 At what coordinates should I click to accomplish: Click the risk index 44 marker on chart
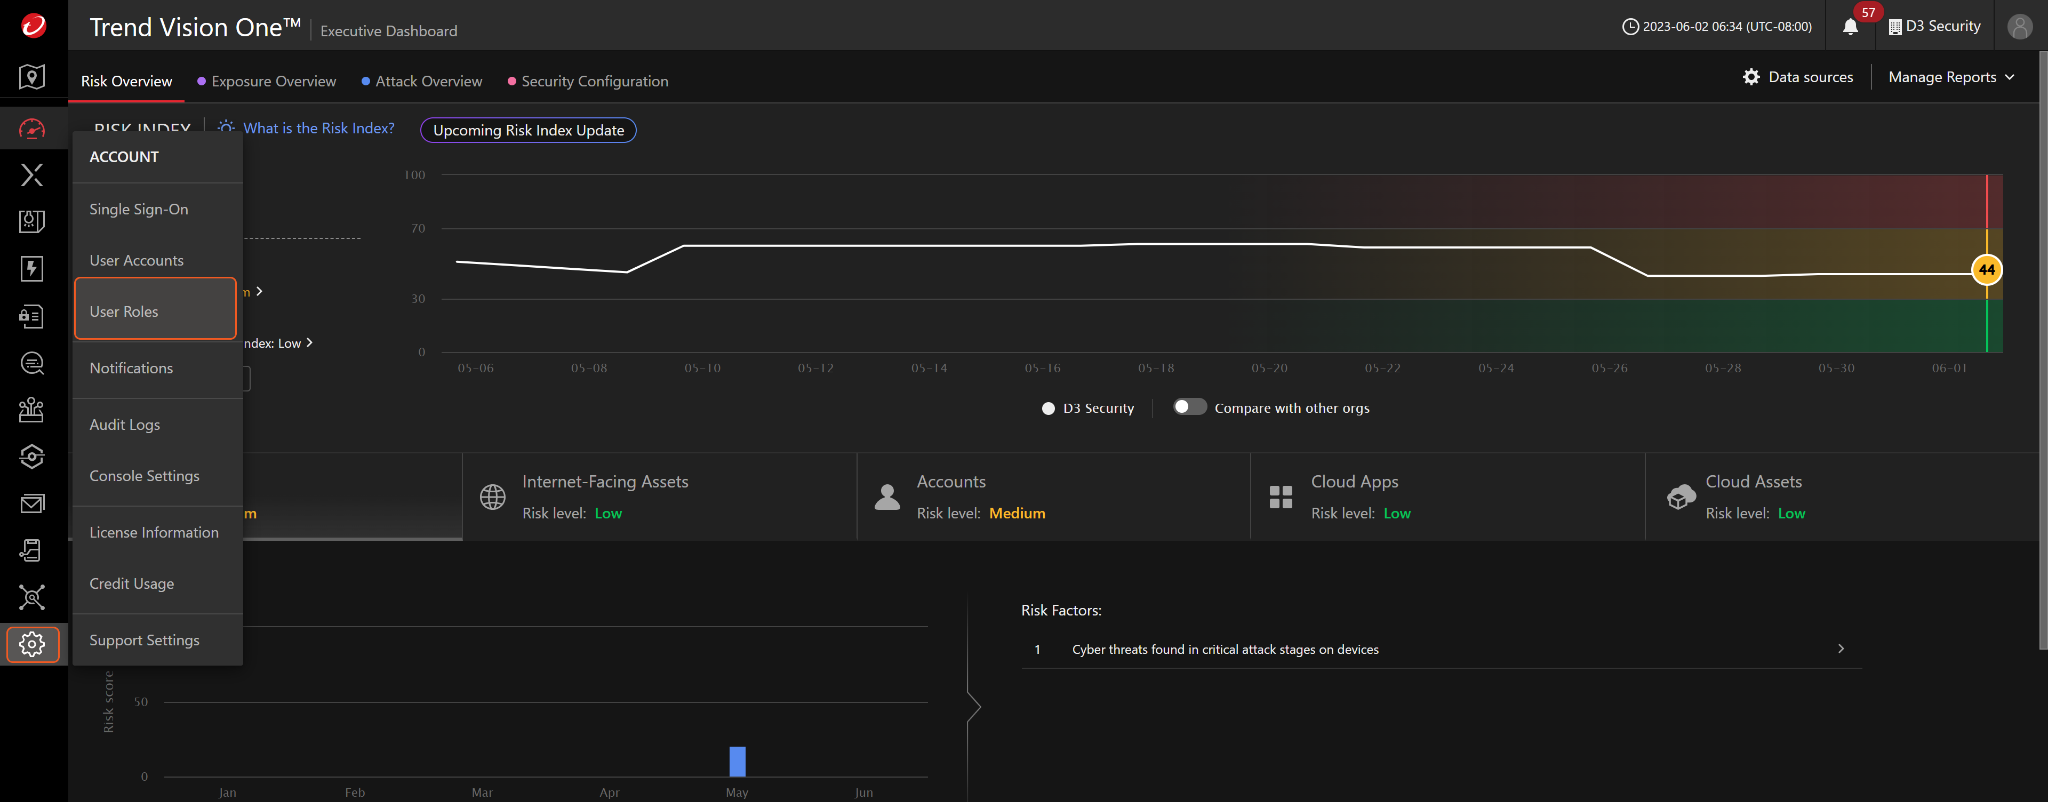tap(1986, 270)
